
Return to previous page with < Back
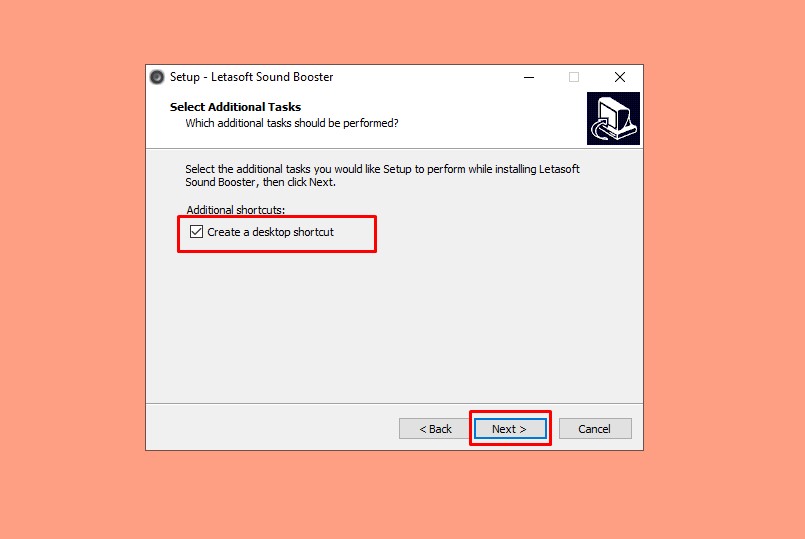[435, 429]
